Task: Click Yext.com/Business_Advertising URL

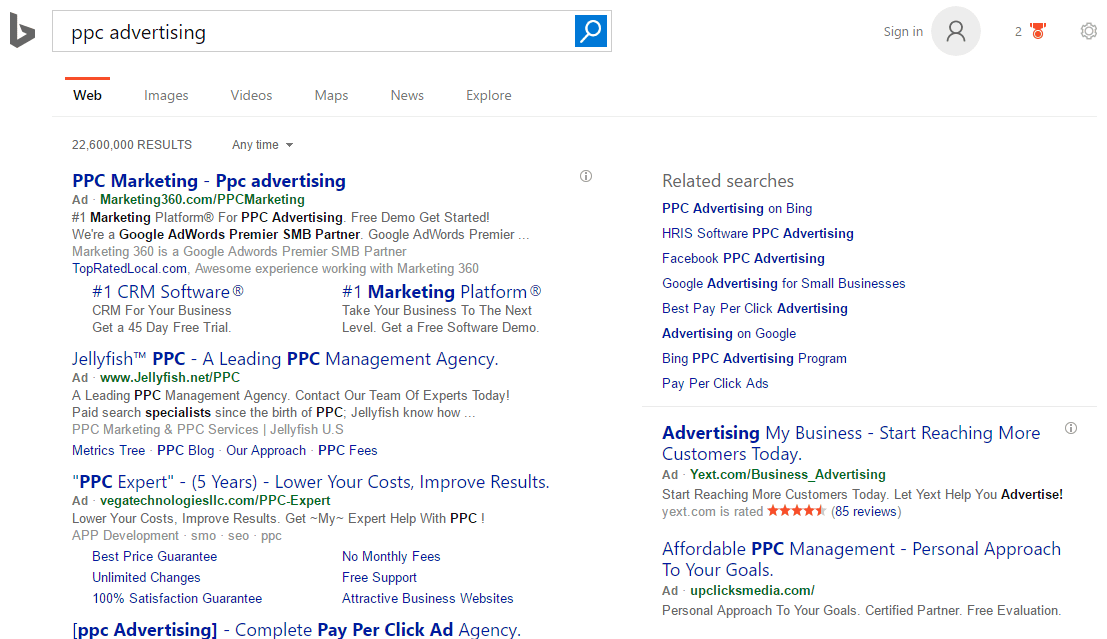Action: pos(787,474)
